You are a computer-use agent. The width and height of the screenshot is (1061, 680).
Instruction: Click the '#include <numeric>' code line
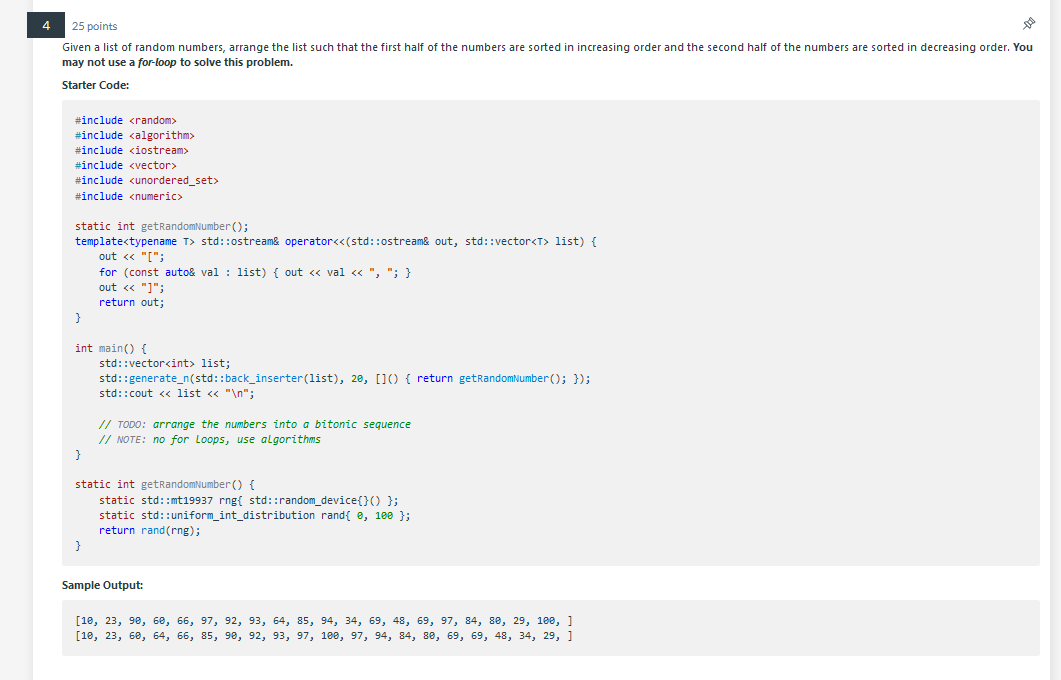[129, 196]
